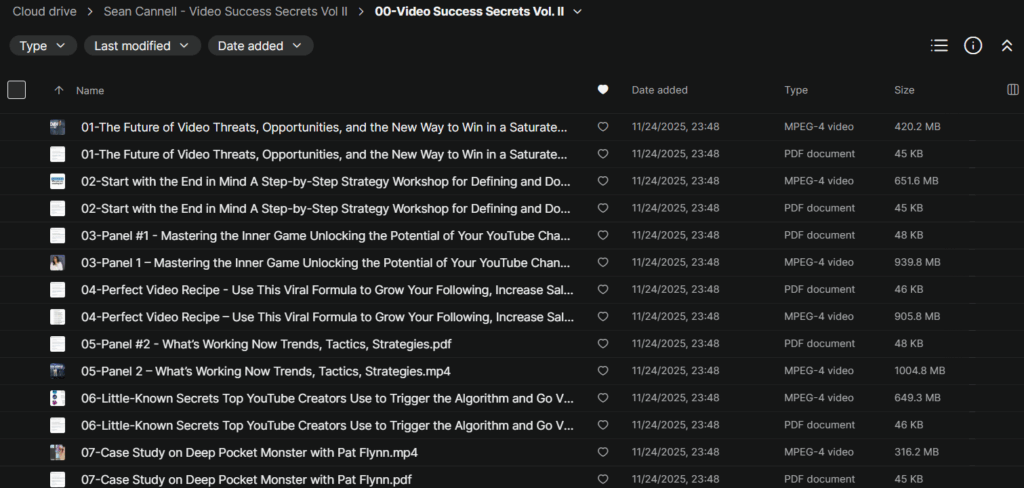Select 04-Perfect Video Recipe – MPEG-4 file name
The height and width of the screenshot is (488, 1024).
pyautogui.click(x=327, y=317)
